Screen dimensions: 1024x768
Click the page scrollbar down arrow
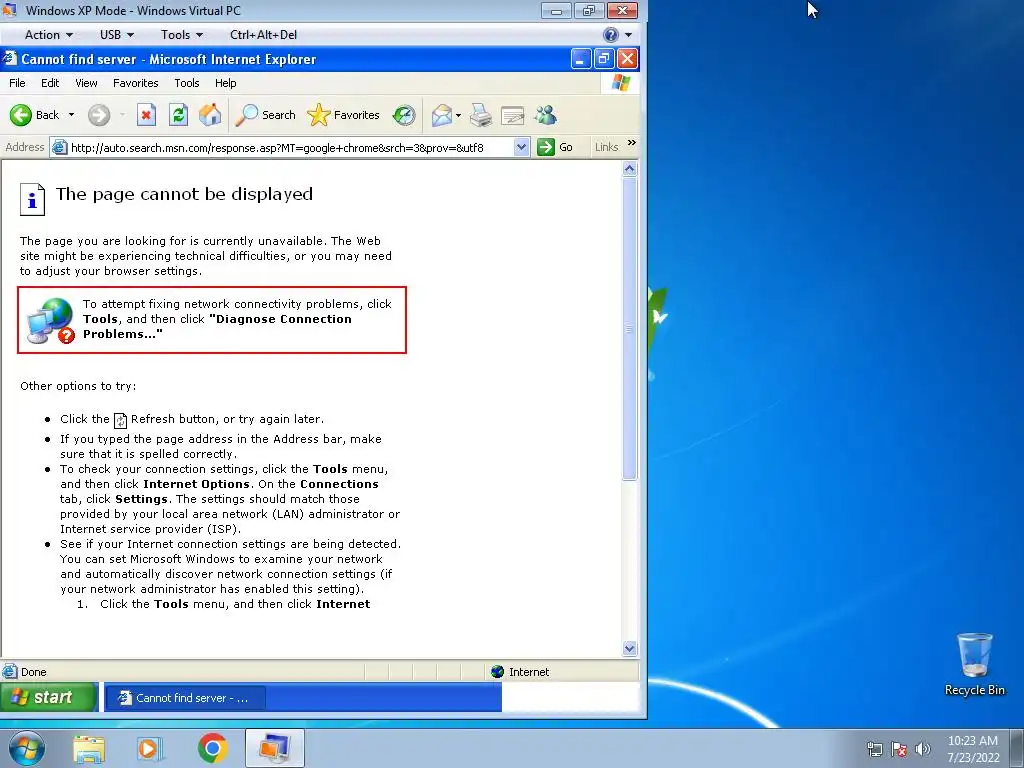[x=630, y=648]
